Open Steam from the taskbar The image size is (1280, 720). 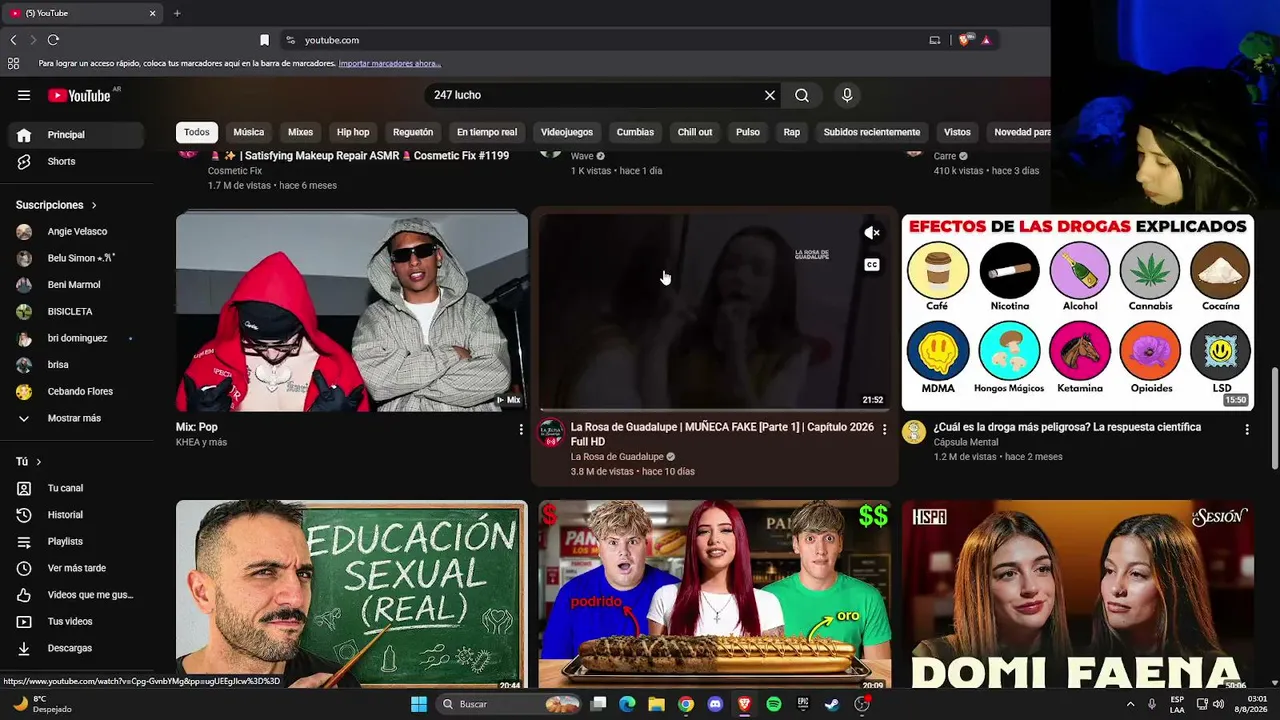point(832,704)
